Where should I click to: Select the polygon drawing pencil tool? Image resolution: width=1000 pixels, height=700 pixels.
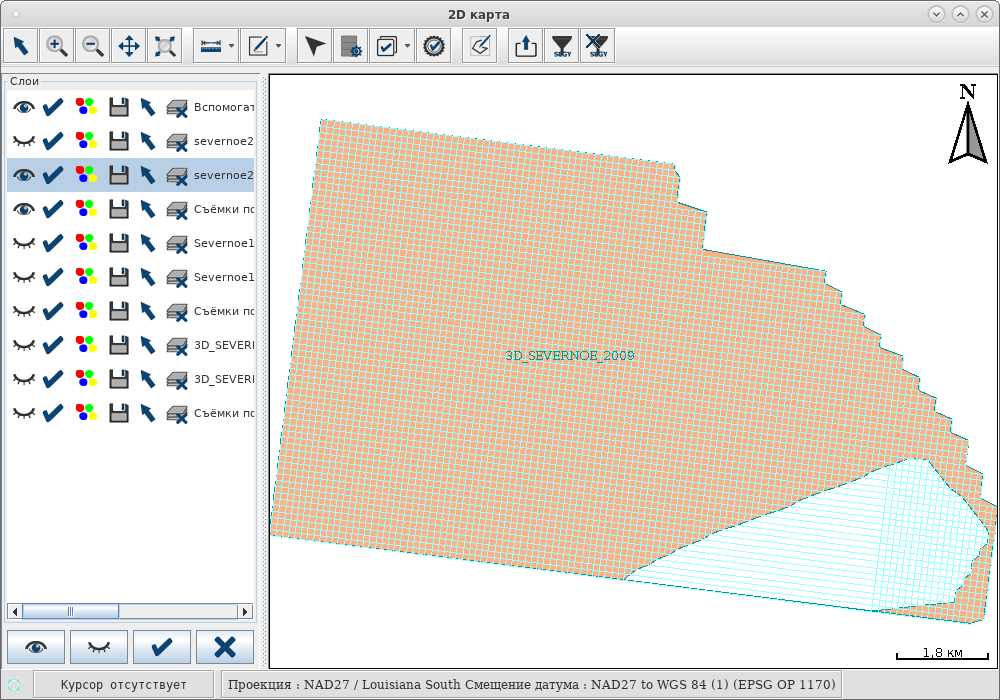(480, 46)
